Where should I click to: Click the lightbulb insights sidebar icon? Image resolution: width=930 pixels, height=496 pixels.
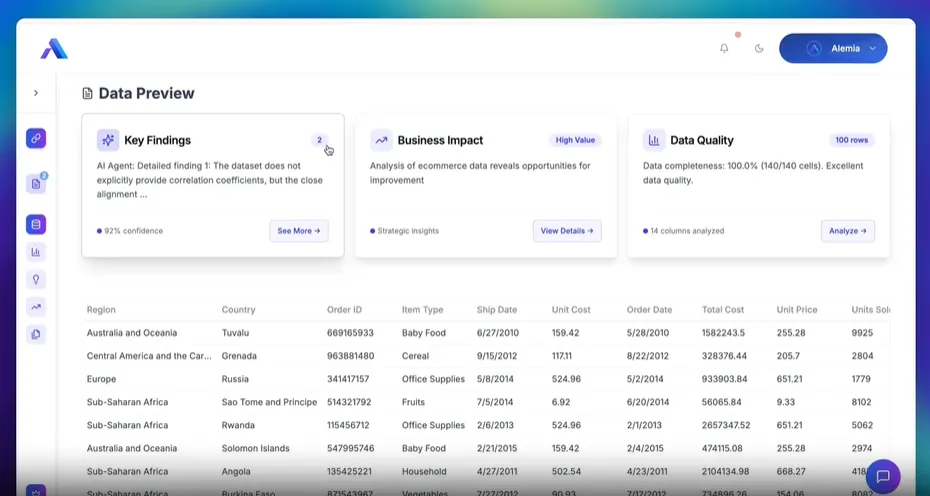coord(36,280)
